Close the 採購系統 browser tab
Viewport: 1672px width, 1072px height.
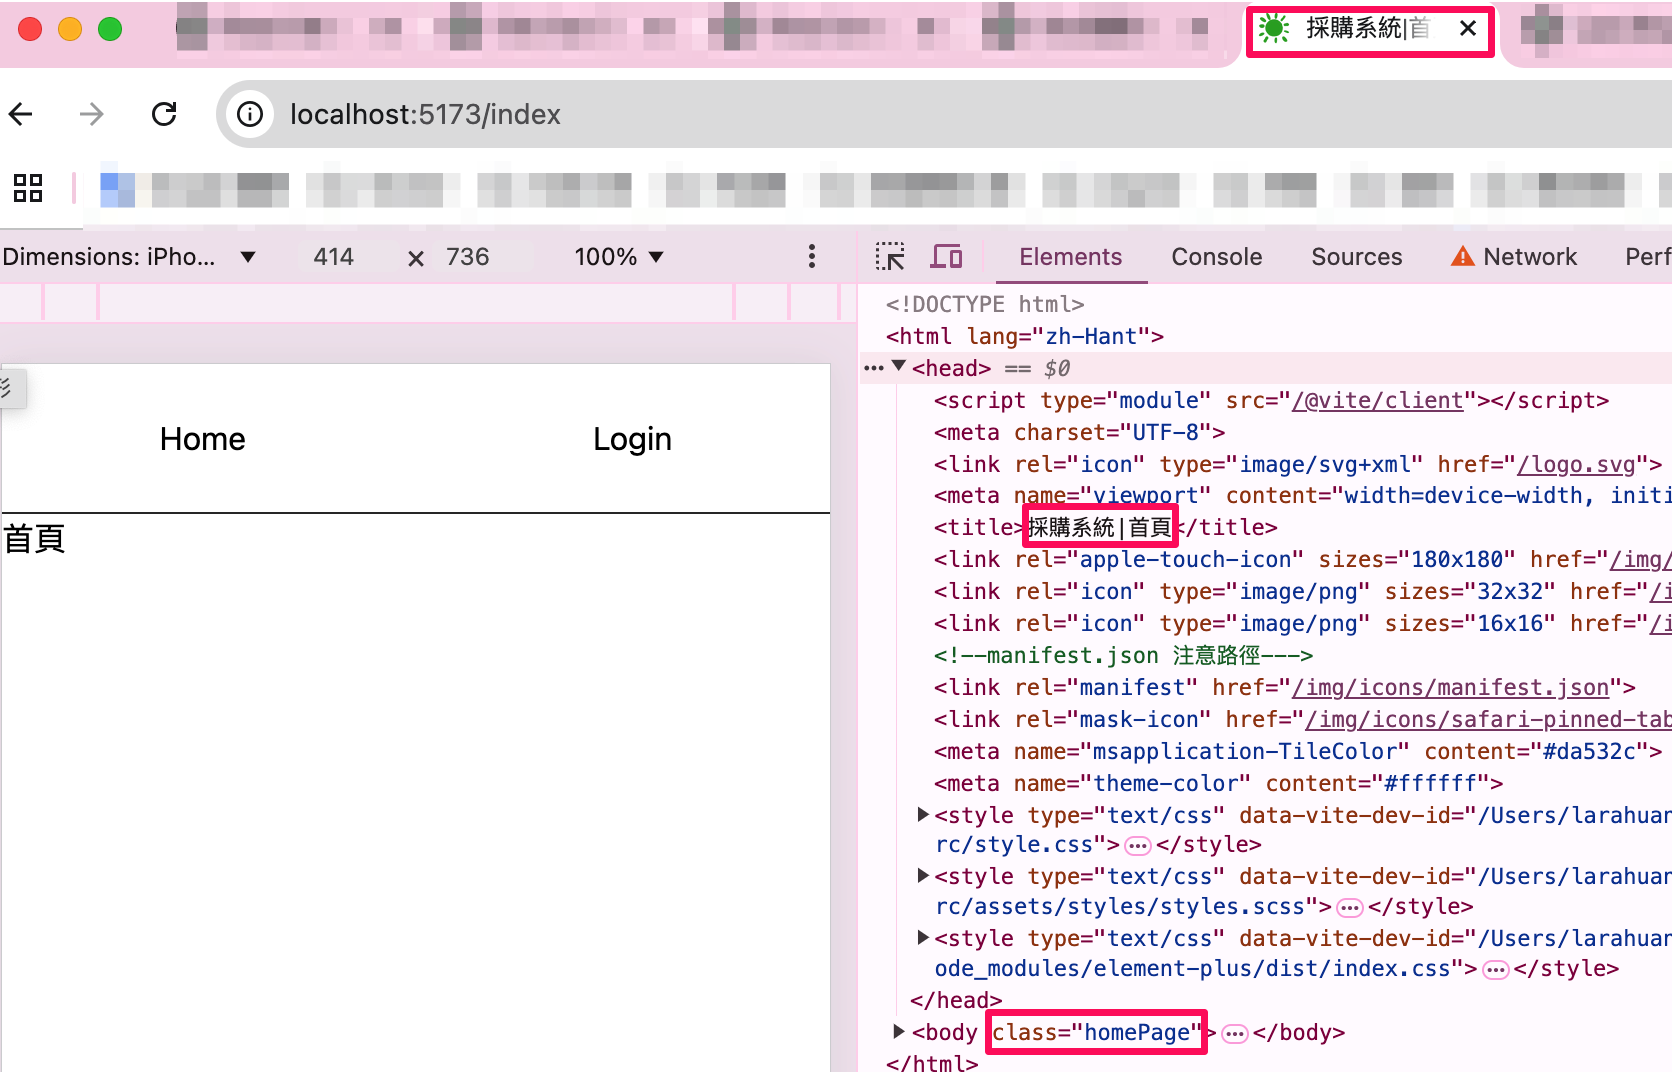pyautogui.click(x=1468, y=29)
